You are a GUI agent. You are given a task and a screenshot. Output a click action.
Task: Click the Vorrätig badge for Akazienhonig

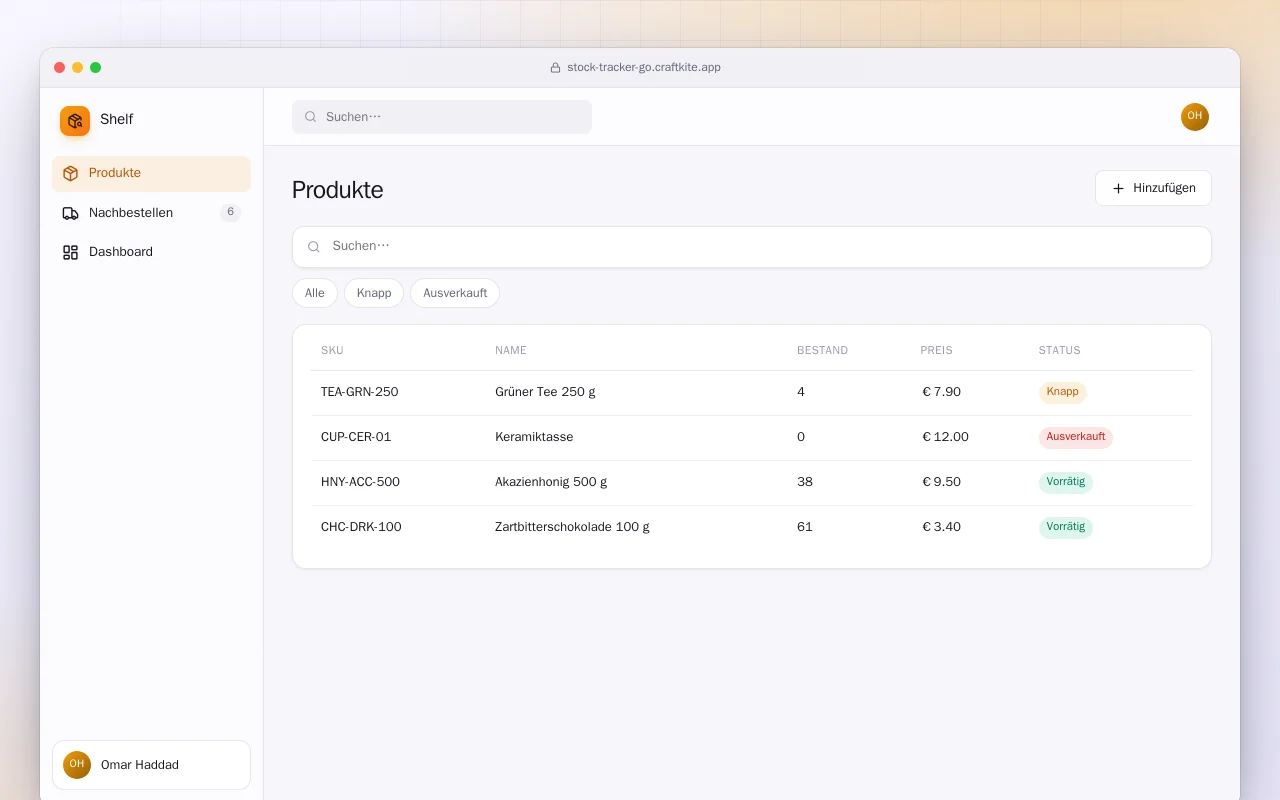click(1066, 482)
